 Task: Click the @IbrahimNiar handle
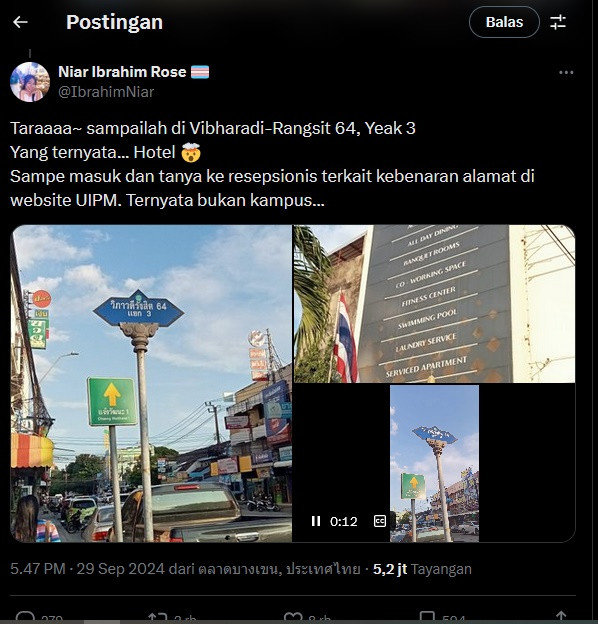point(106,92)
